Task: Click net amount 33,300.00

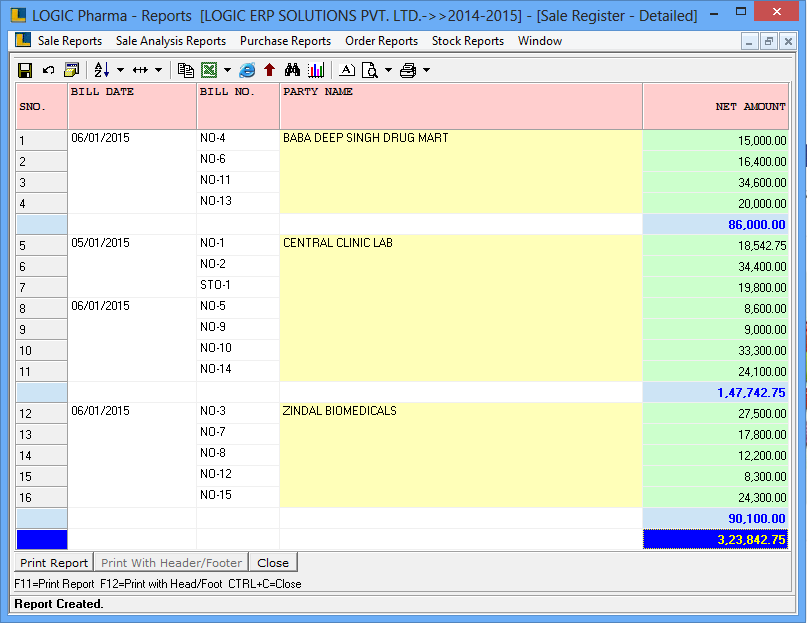Action: (x=762, y=351)
